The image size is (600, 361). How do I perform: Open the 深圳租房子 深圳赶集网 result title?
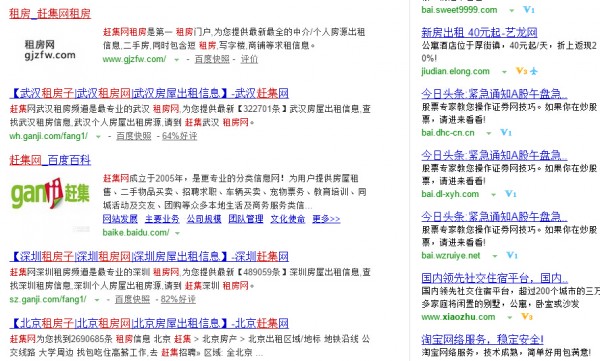coord(149,256)
